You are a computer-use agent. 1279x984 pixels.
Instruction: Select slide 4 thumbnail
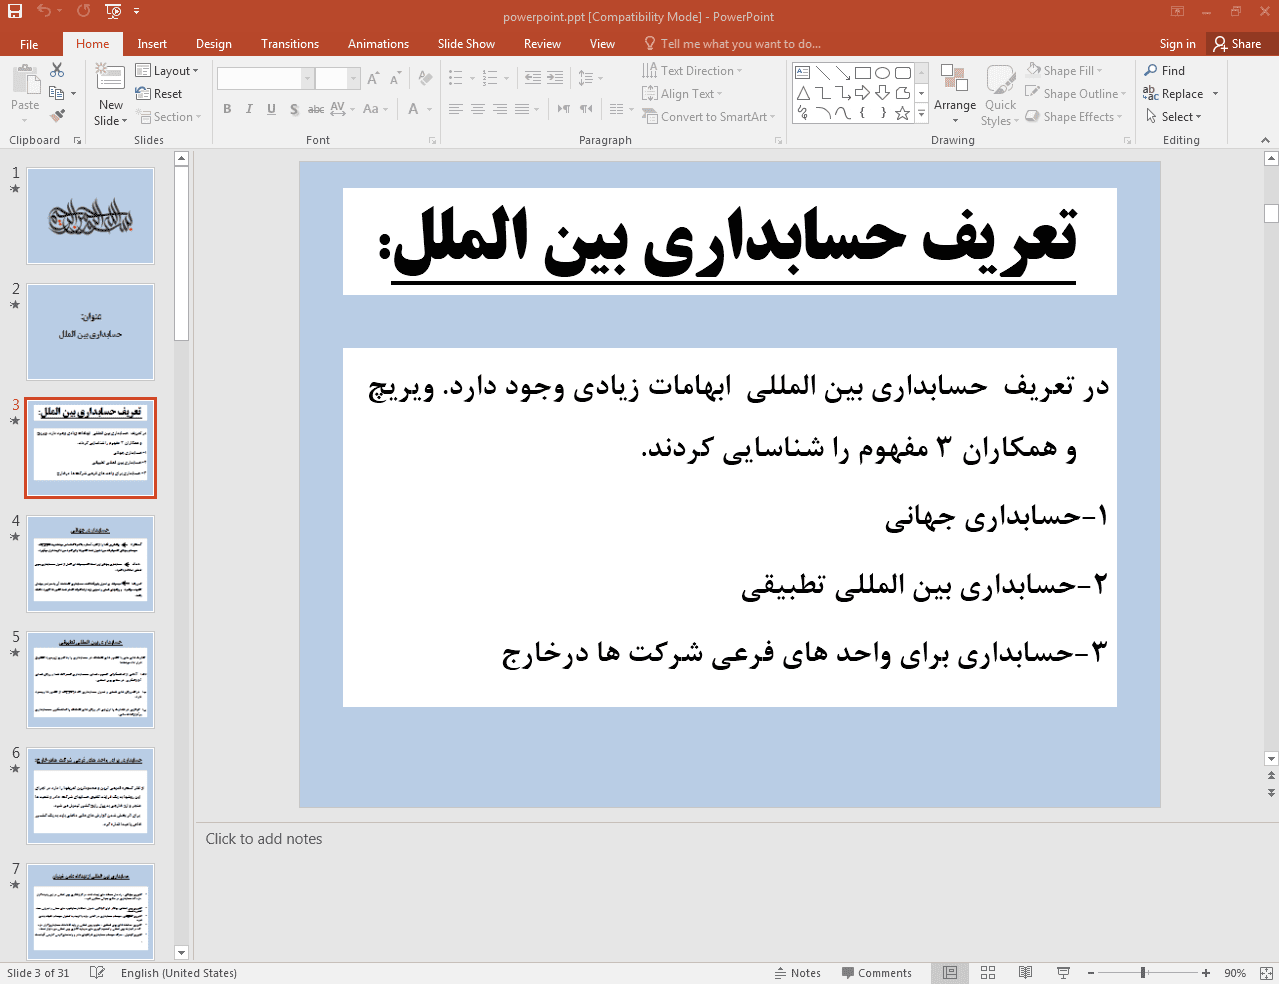click(90, 564)
